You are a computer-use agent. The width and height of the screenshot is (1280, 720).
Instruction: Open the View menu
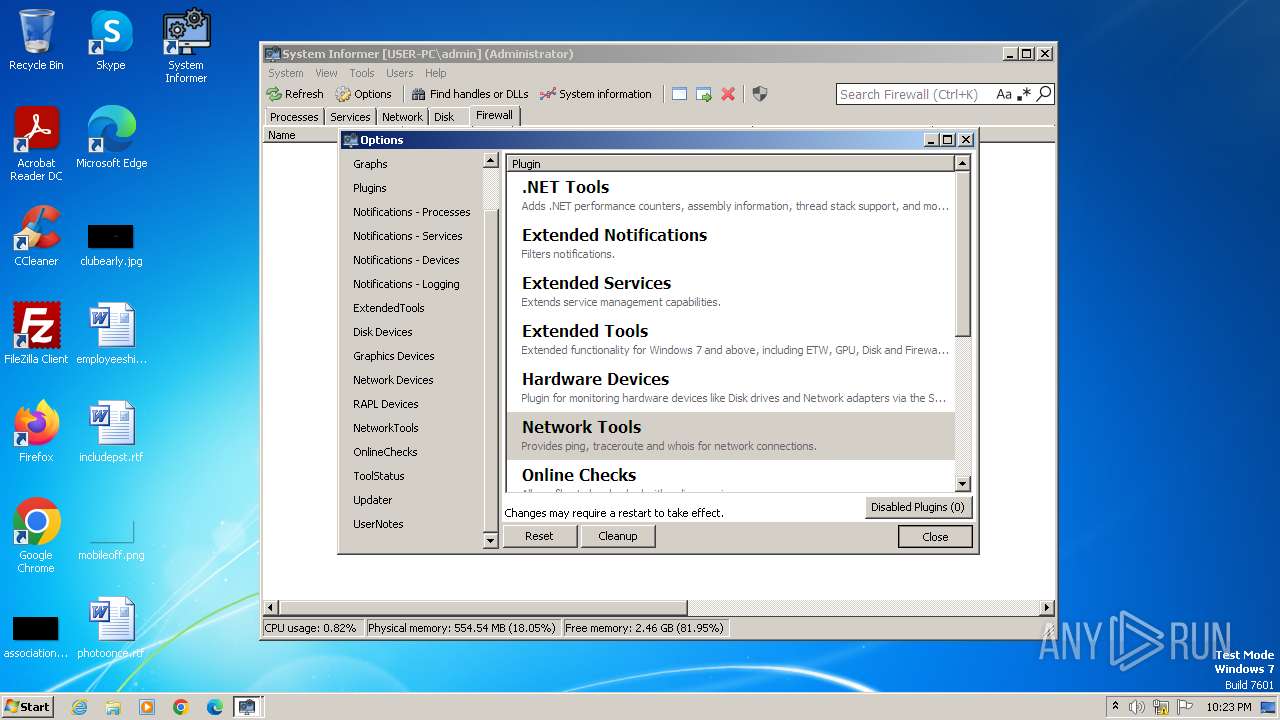(x=327, y=73)
